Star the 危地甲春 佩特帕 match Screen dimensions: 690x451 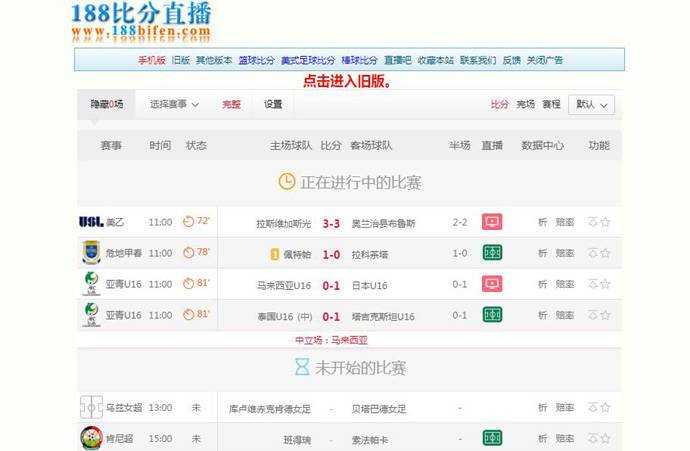pos(606,253)
